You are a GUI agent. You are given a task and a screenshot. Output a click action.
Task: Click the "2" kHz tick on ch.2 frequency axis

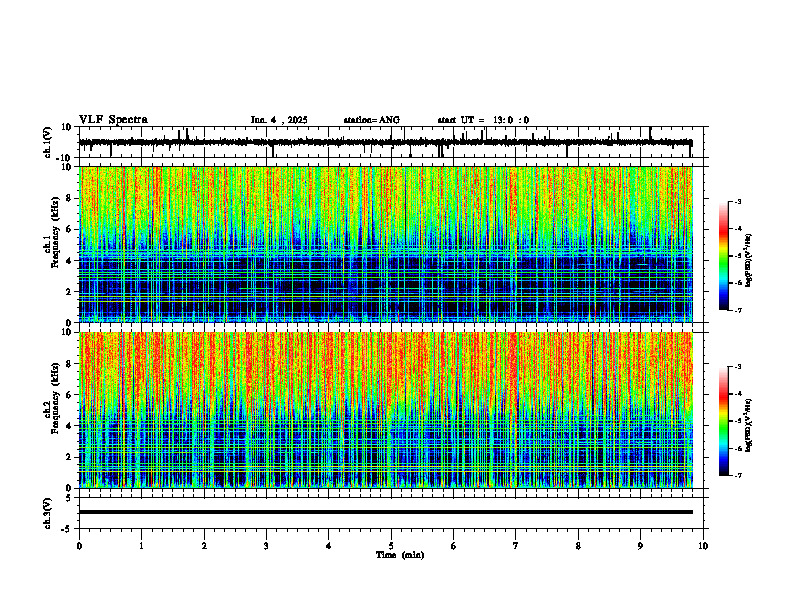69,457
